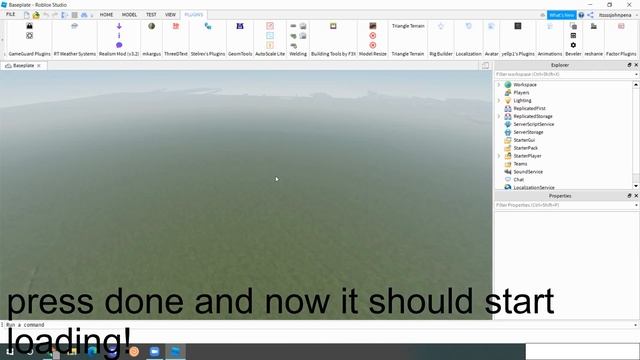Screen dimensions: 640x360
Task: Open the GeomTools plugin icon
Action: (240, 26)
